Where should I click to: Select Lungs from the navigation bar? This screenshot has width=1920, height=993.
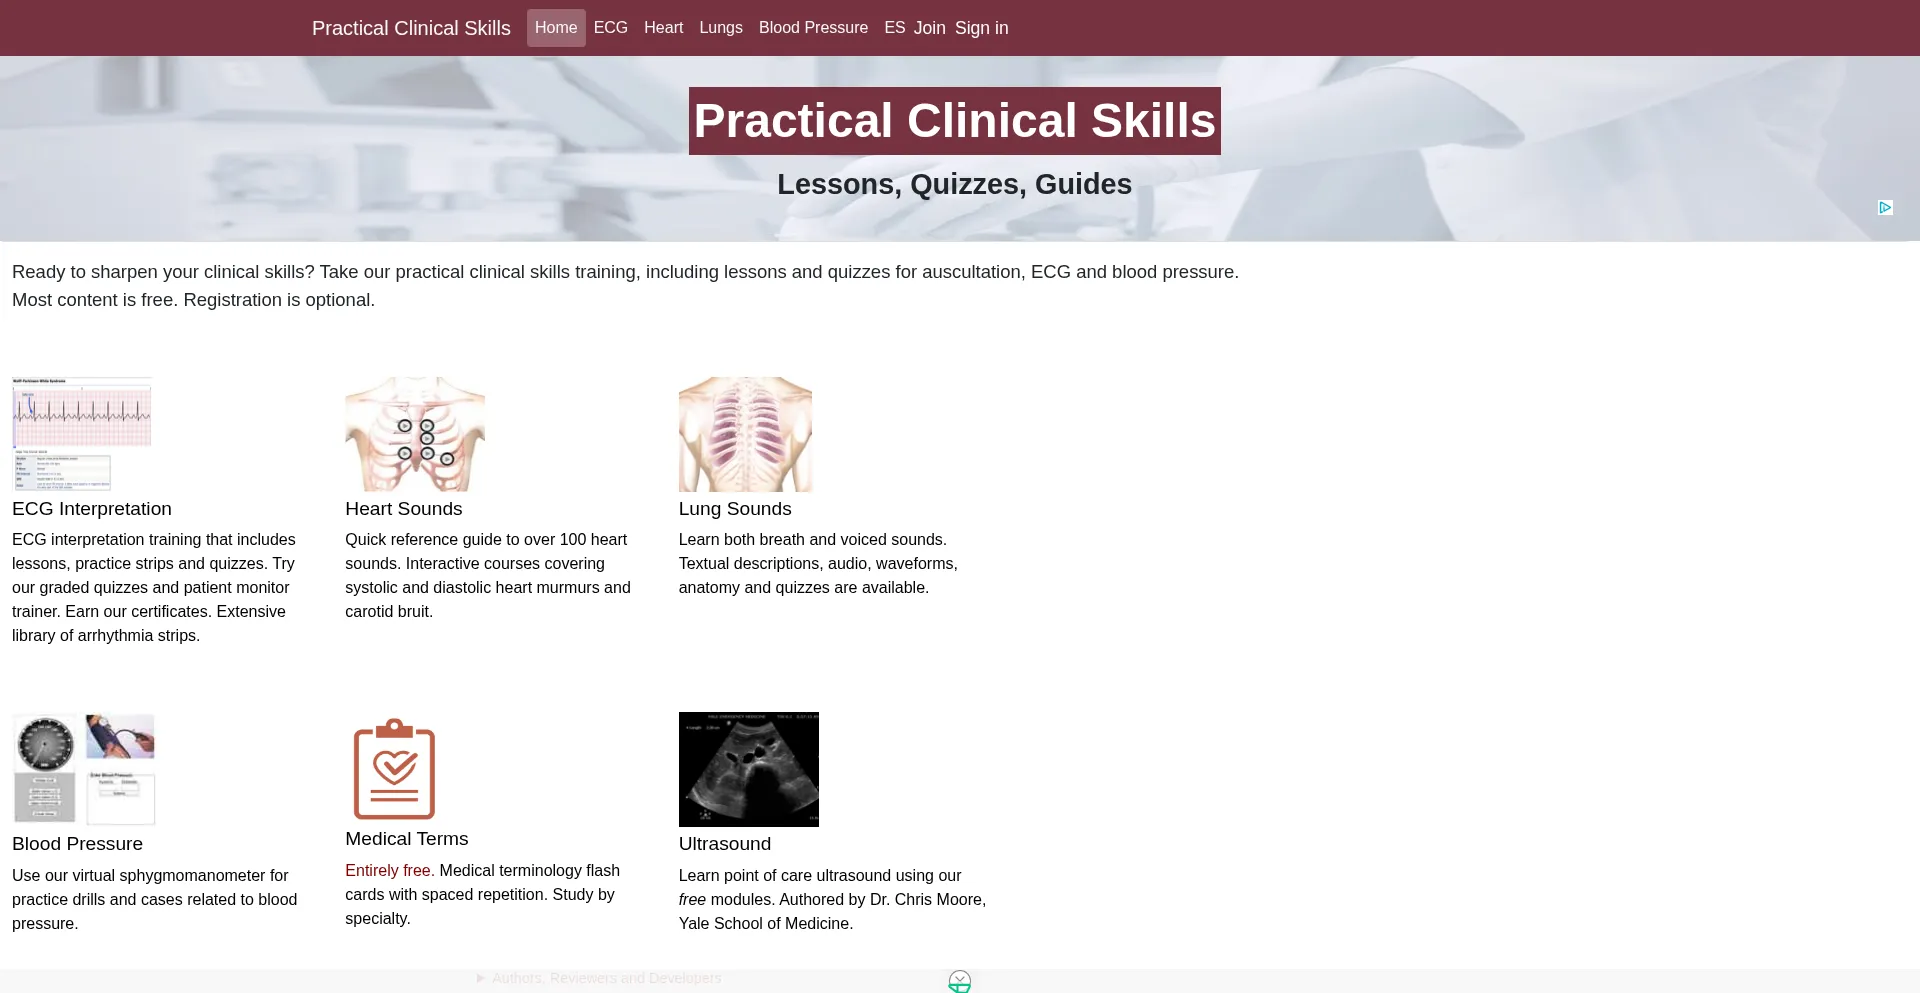(720, 27)
